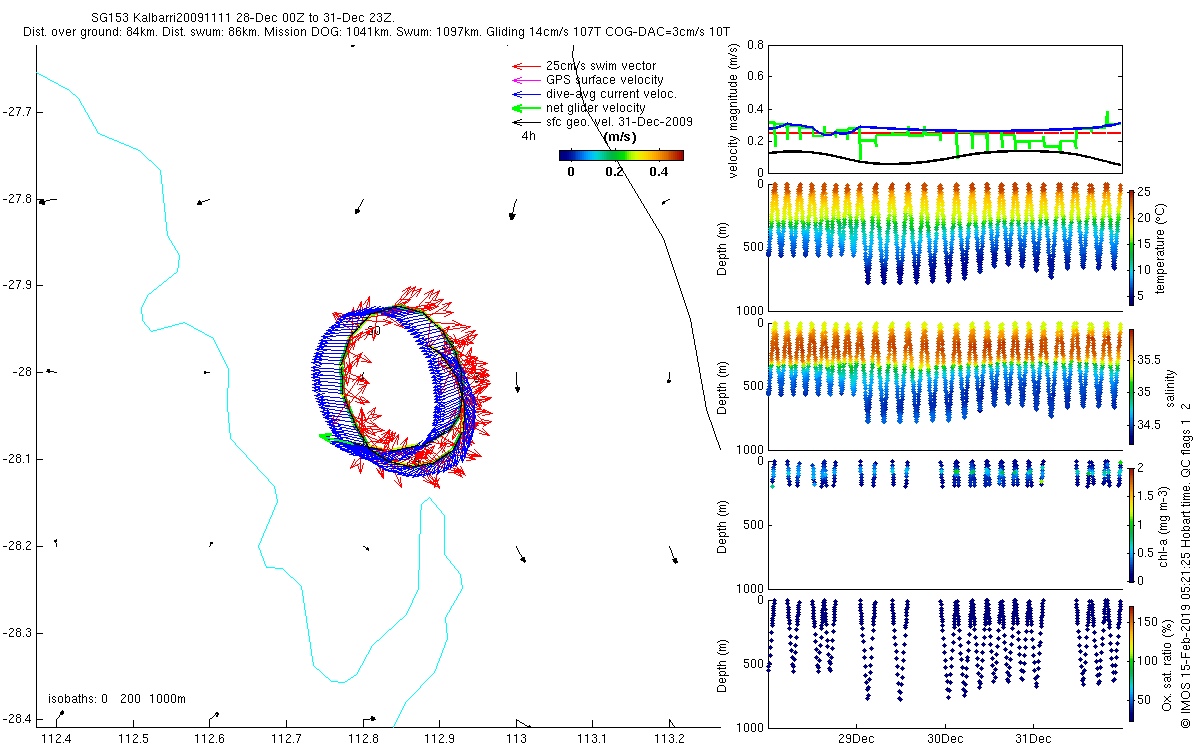Click the "34.5" tick on salinity colorbar
The image size is (1200, 750).
1149,425
